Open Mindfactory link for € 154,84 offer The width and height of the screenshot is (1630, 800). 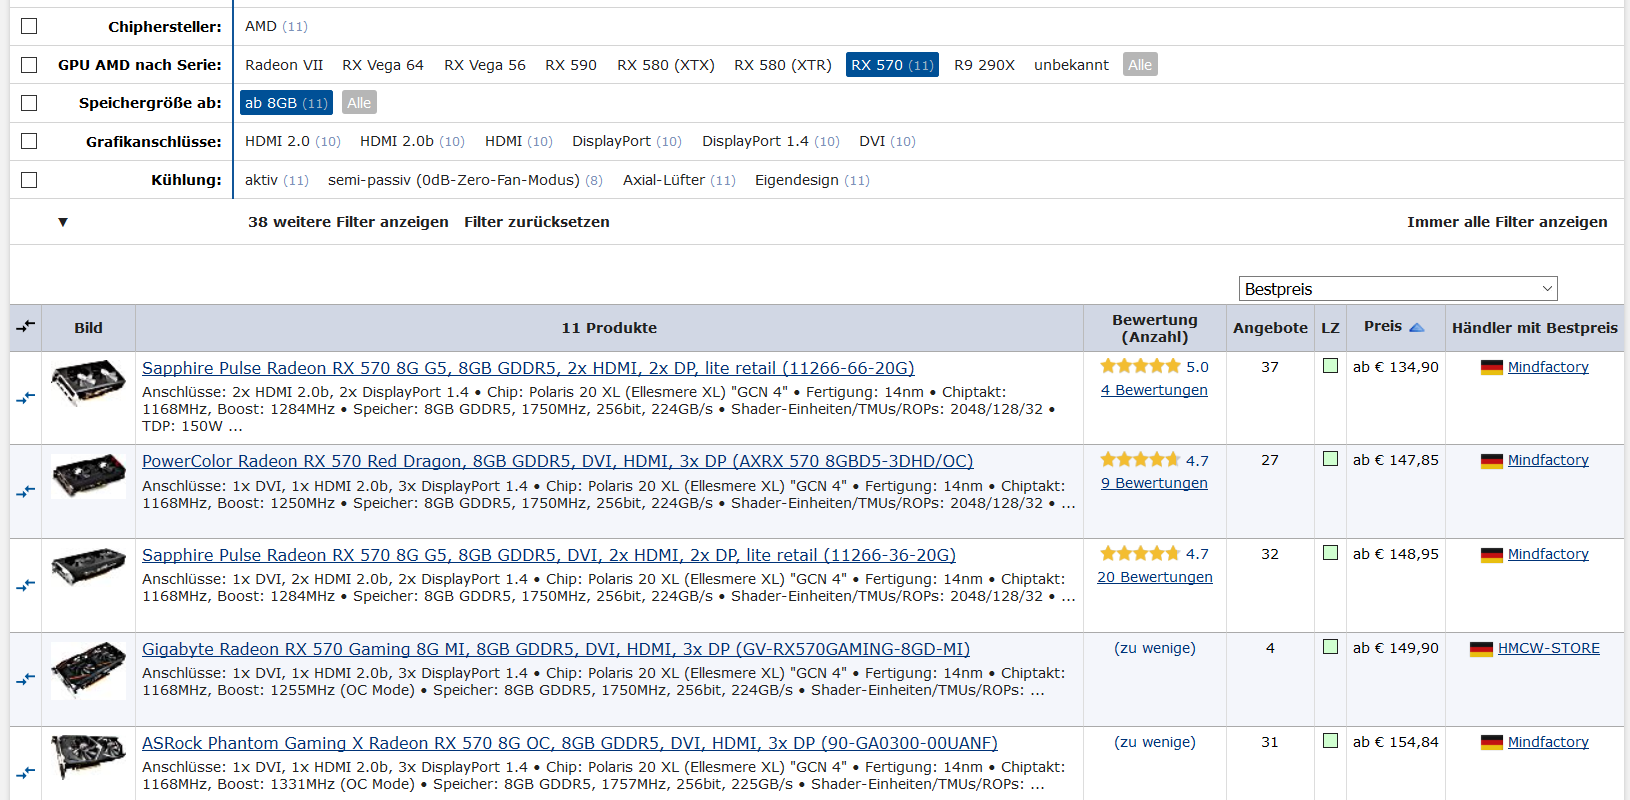(x=1548, y=742)
